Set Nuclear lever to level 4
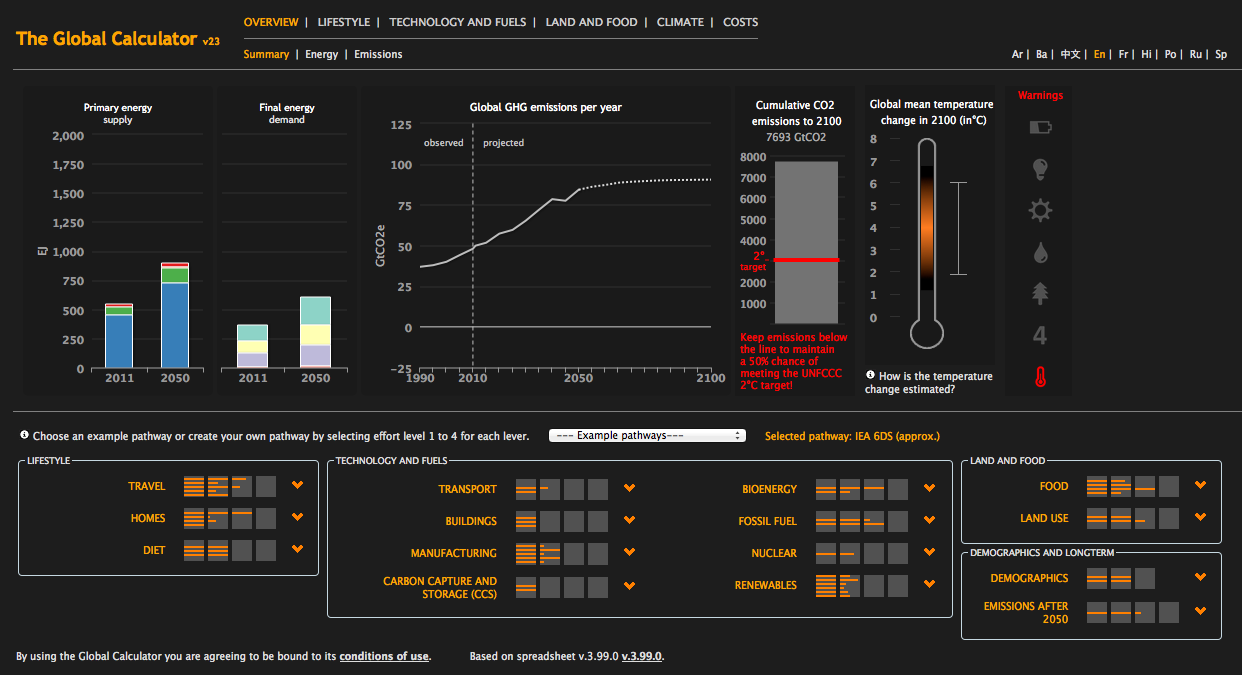This screenshot has height=675, width=1242. (x=898, y=554)
